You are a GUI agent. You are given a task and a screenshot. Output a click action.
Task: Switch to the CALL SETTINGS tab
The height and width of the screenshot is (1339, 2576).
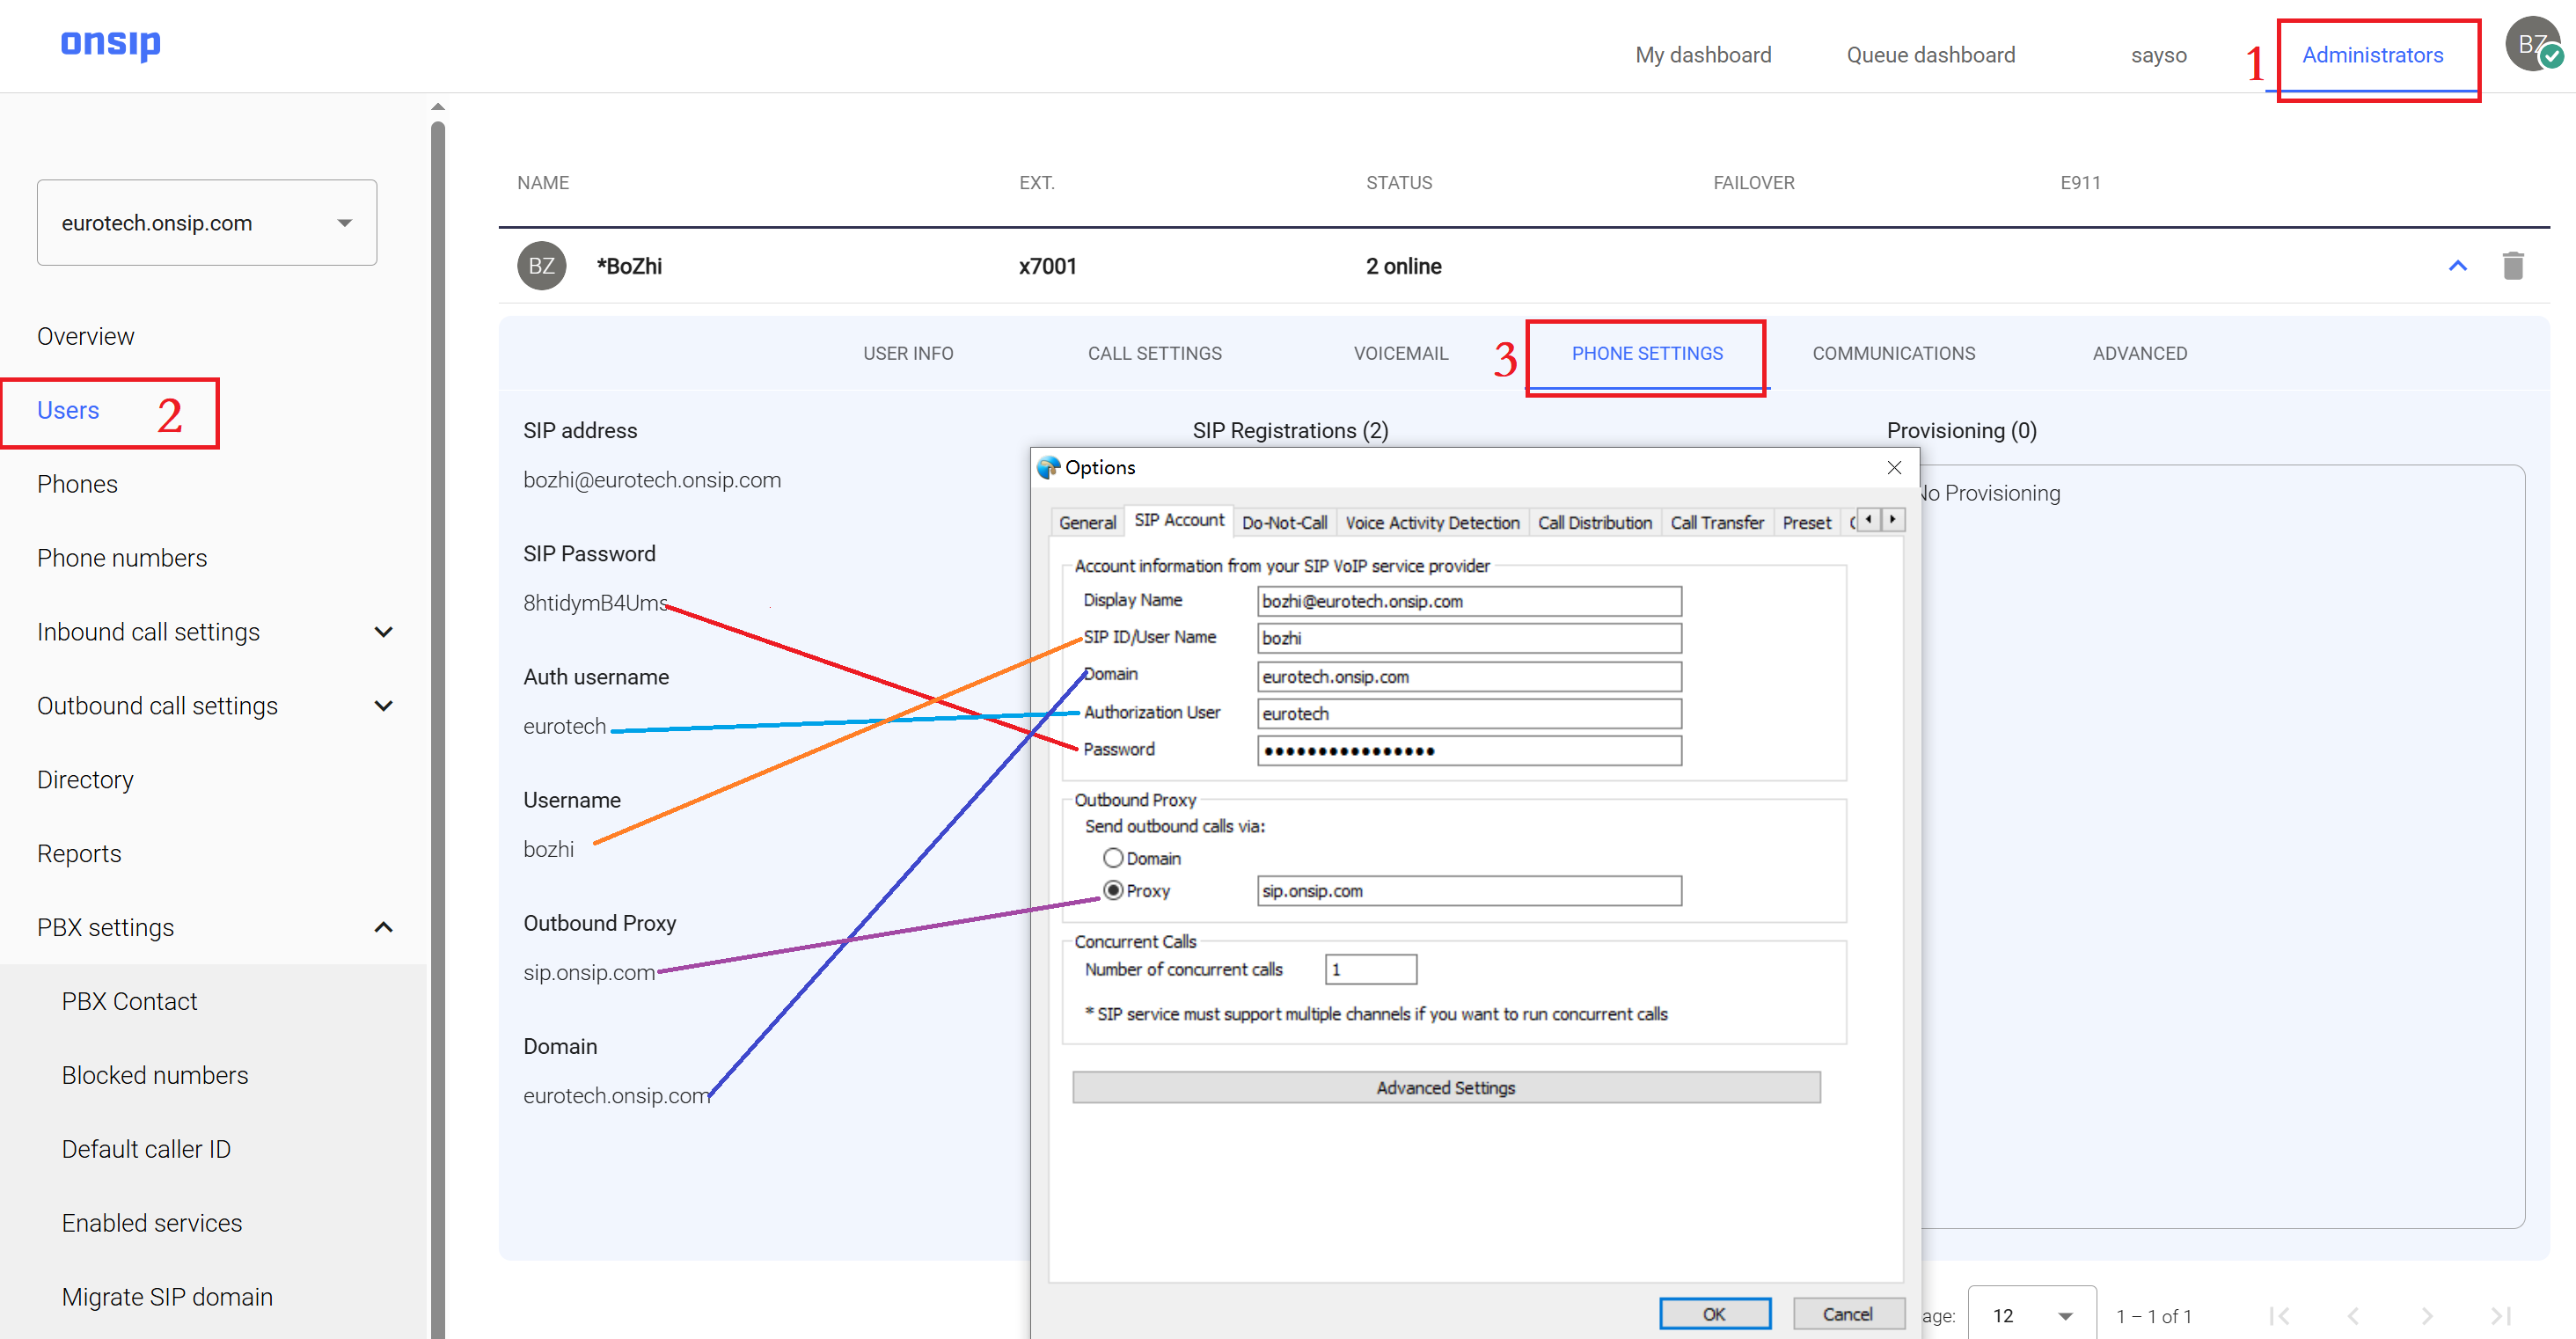point(1155,353)
